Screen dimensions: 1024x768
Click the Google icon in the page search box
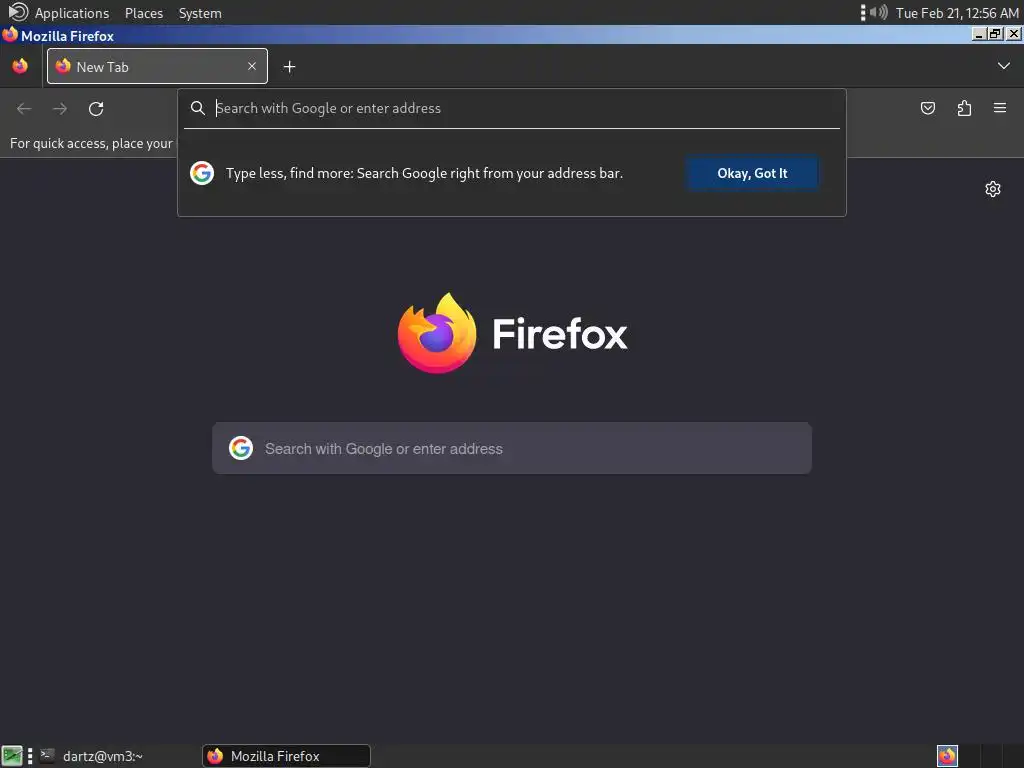coord(241,448)
